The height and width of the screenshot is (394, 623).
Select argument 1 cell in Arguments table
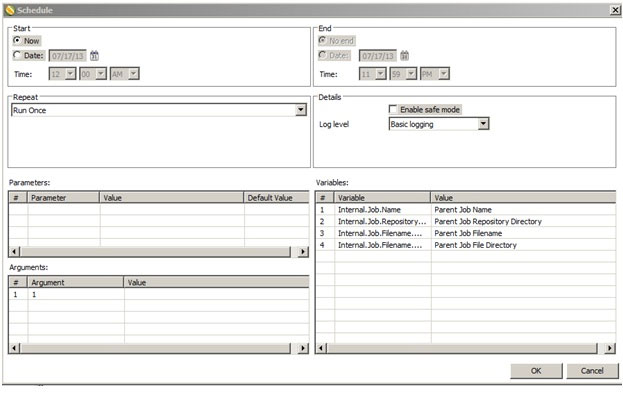76,294
